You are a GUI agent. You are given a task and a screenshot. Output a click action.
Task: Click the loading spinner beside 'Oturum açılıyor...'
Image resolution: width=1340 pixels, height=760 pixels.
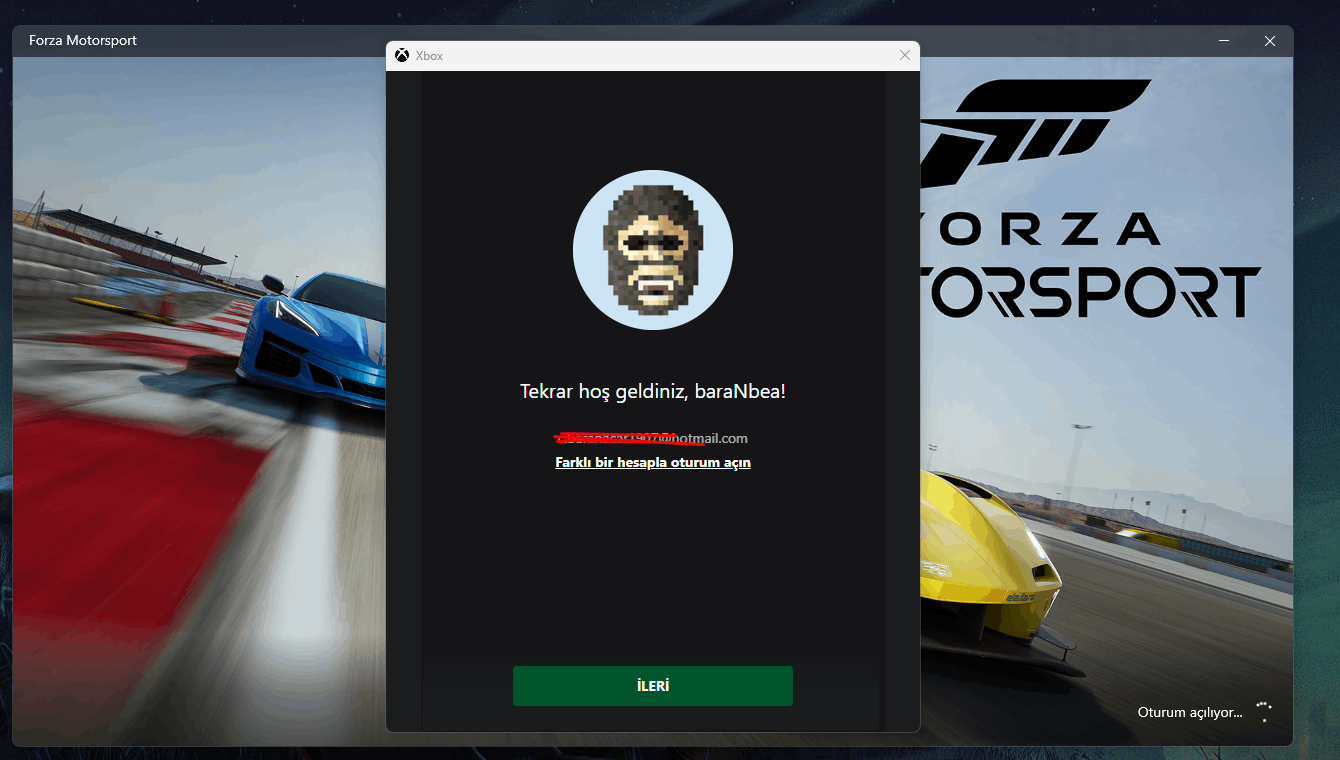click(1264, 712)
